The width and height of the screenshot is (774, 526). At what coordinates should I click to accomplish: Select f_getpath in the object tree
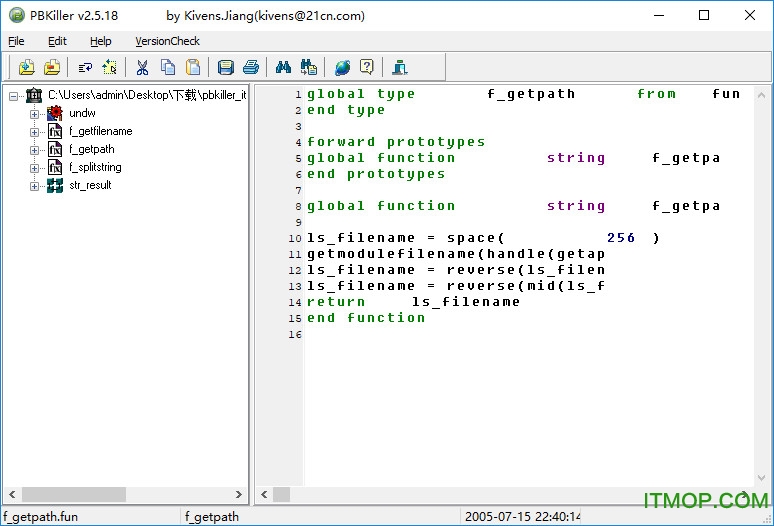click(92, 149)
